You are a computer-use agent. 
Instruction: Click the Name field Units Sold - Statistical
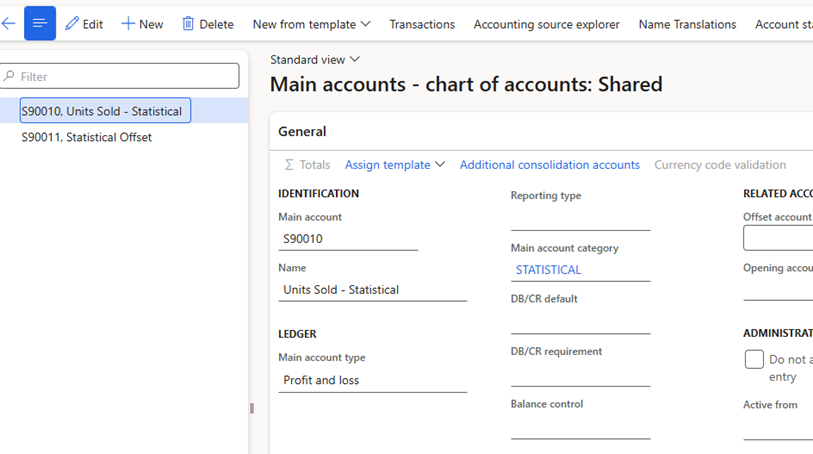[372, 290]
